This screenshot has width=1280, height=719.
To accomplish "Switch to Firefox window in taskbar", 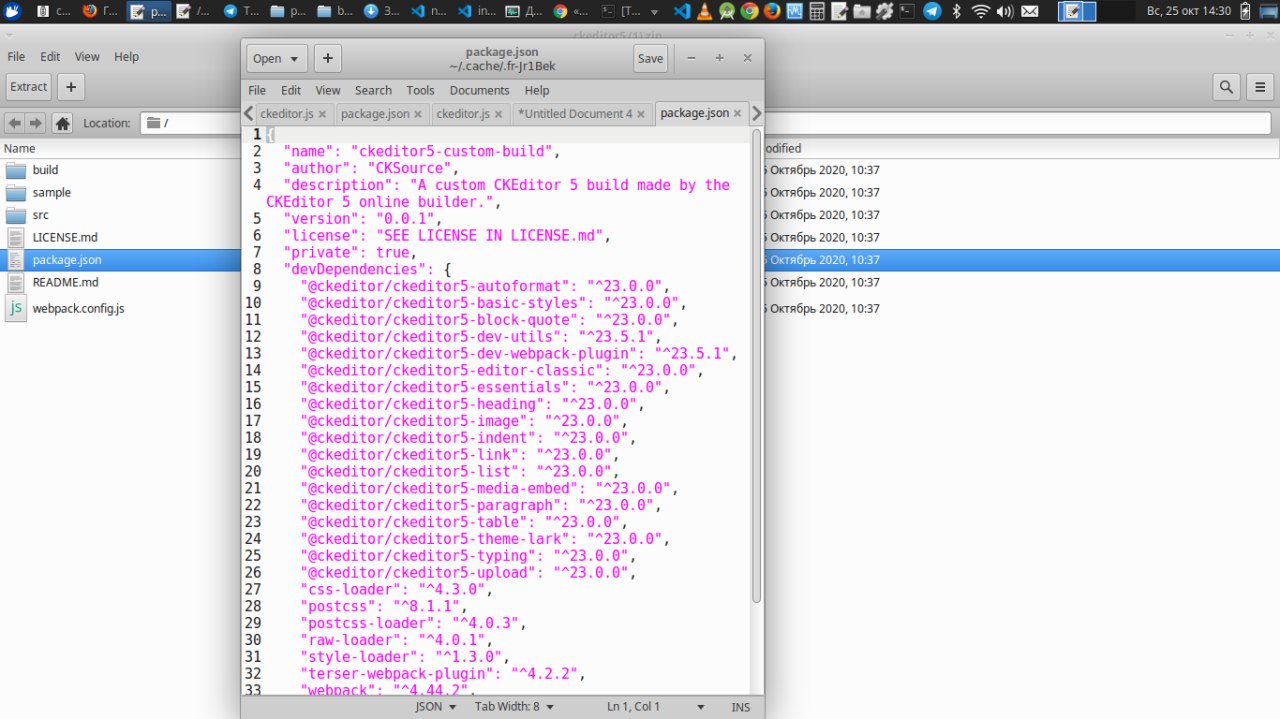I will (100, 12).
